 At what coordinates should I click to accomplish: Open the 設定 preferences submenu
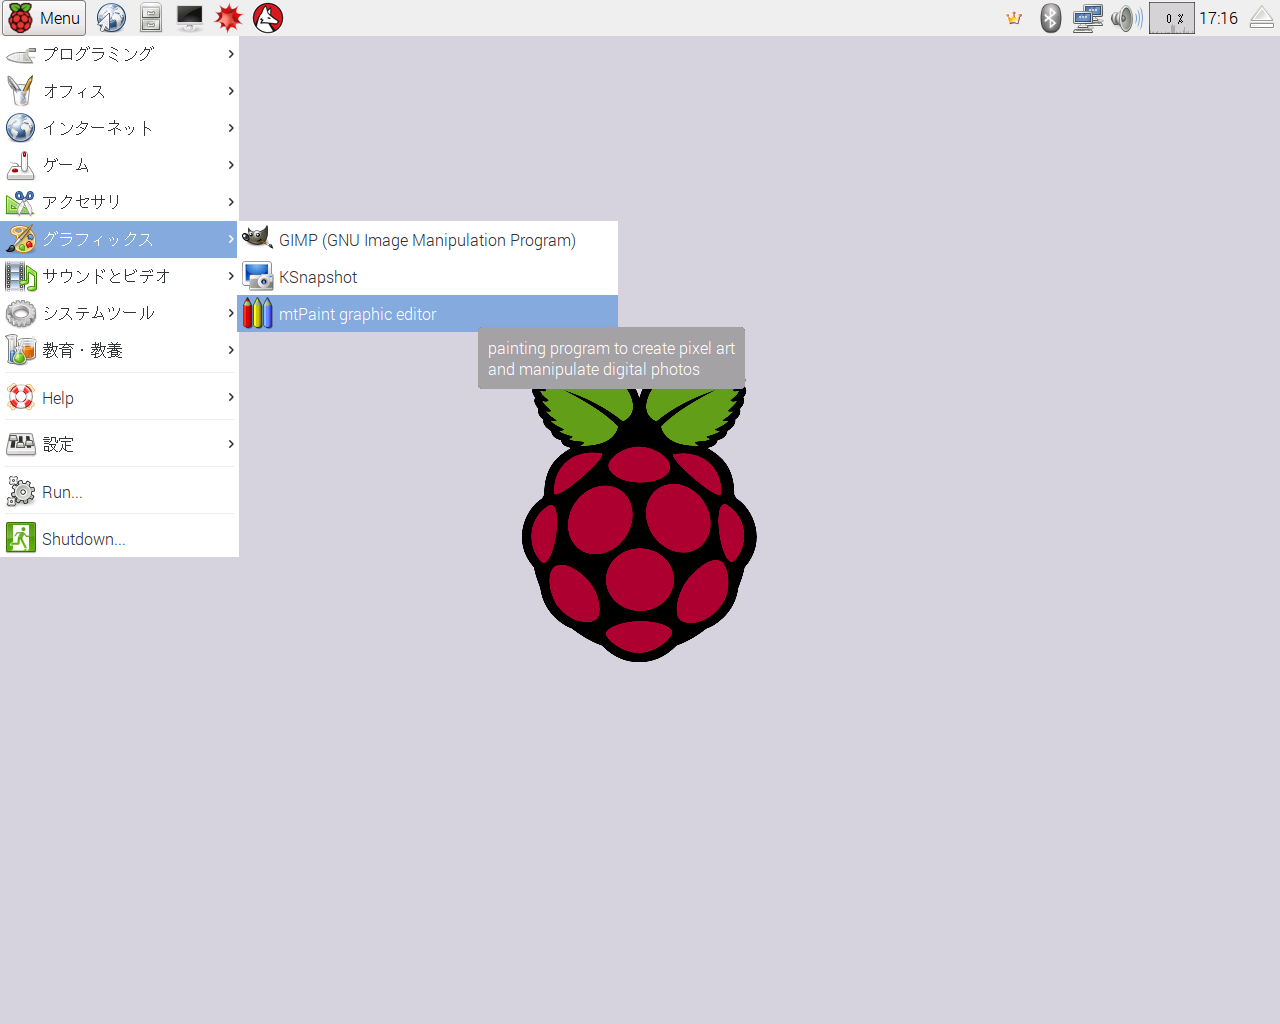119,444
